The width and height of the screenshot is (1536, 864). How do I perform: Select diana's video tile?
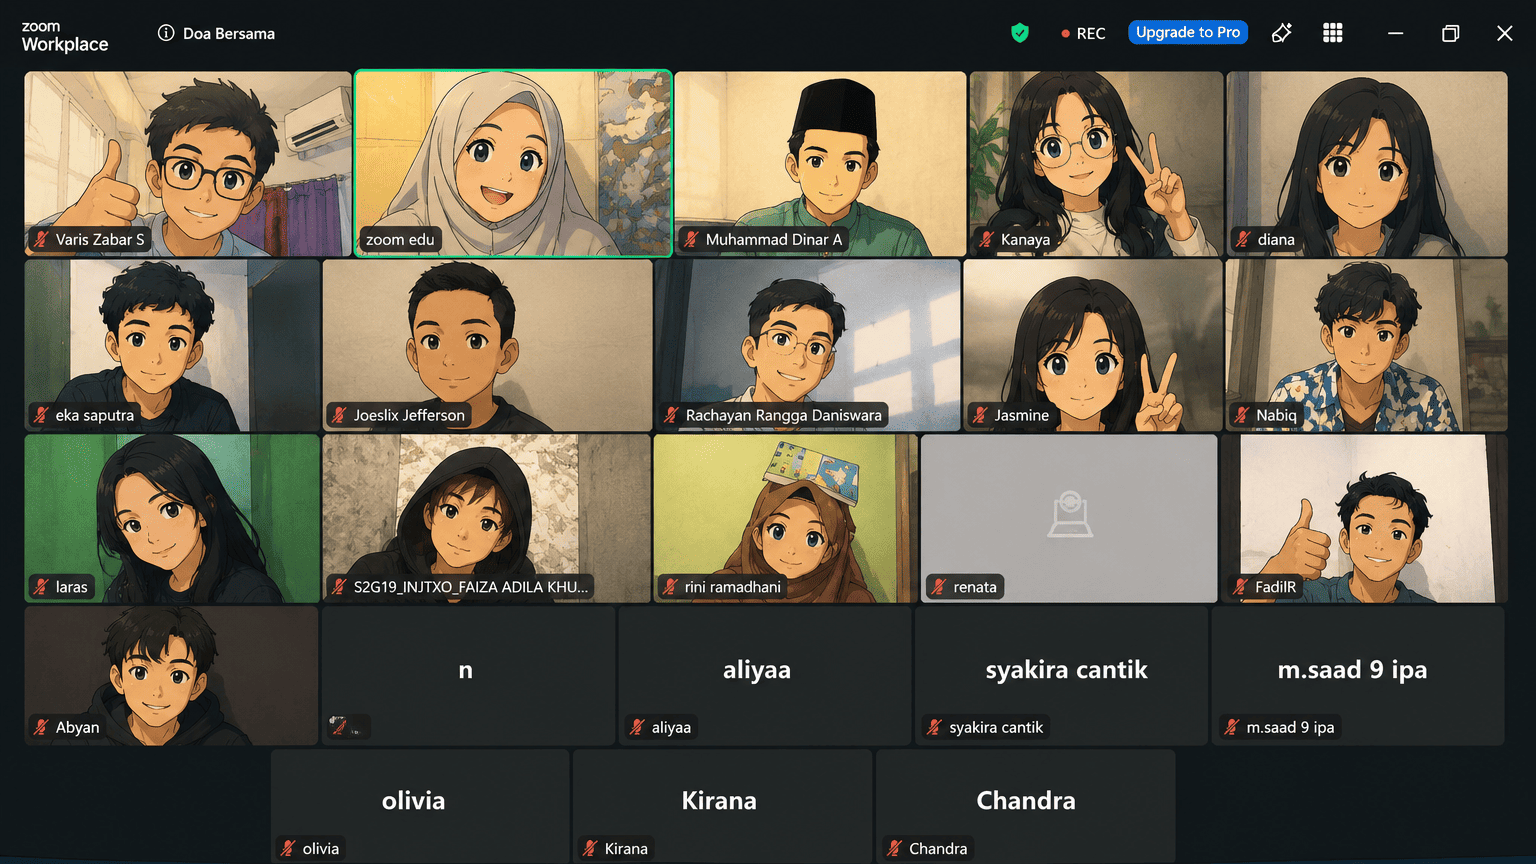tap(1367, 164)
